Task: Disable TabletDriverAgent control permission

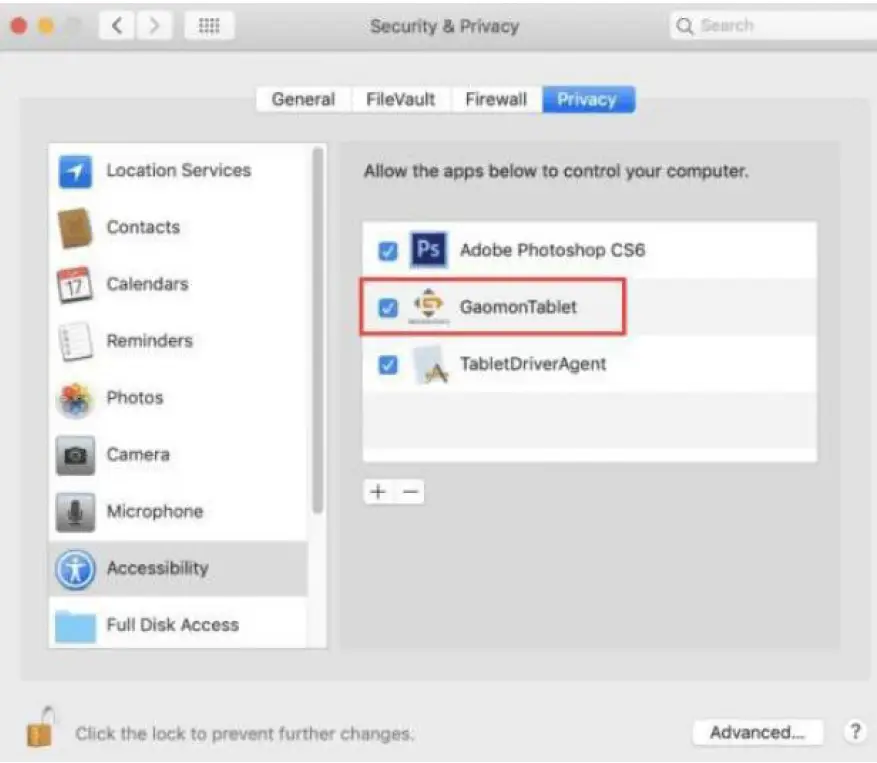Action: coord(388,365)
